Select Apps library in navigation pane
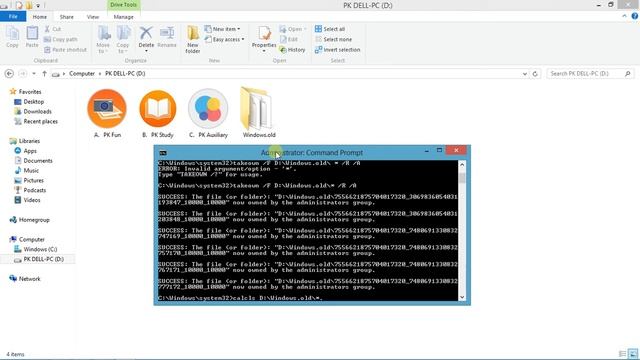The width and height of the screenshot is (640, 360). click(x=30, y=151)
